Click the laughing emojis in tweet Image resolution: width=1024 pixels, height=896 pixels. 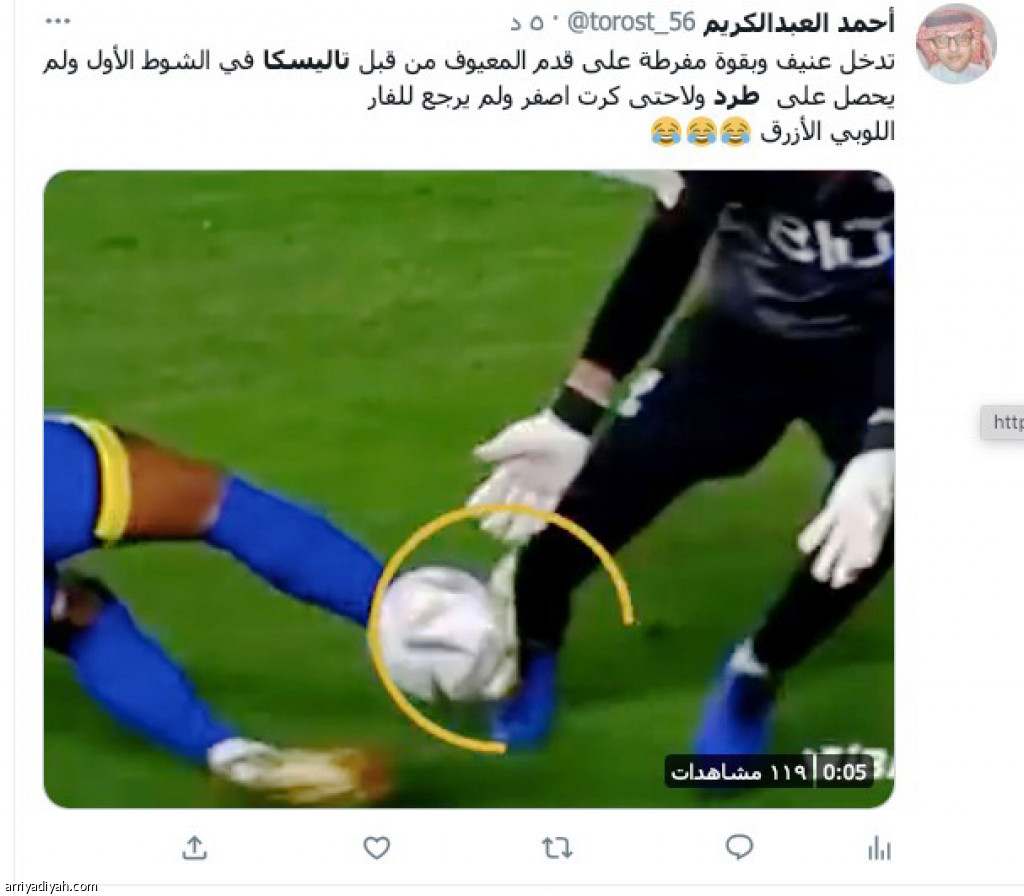700,132
